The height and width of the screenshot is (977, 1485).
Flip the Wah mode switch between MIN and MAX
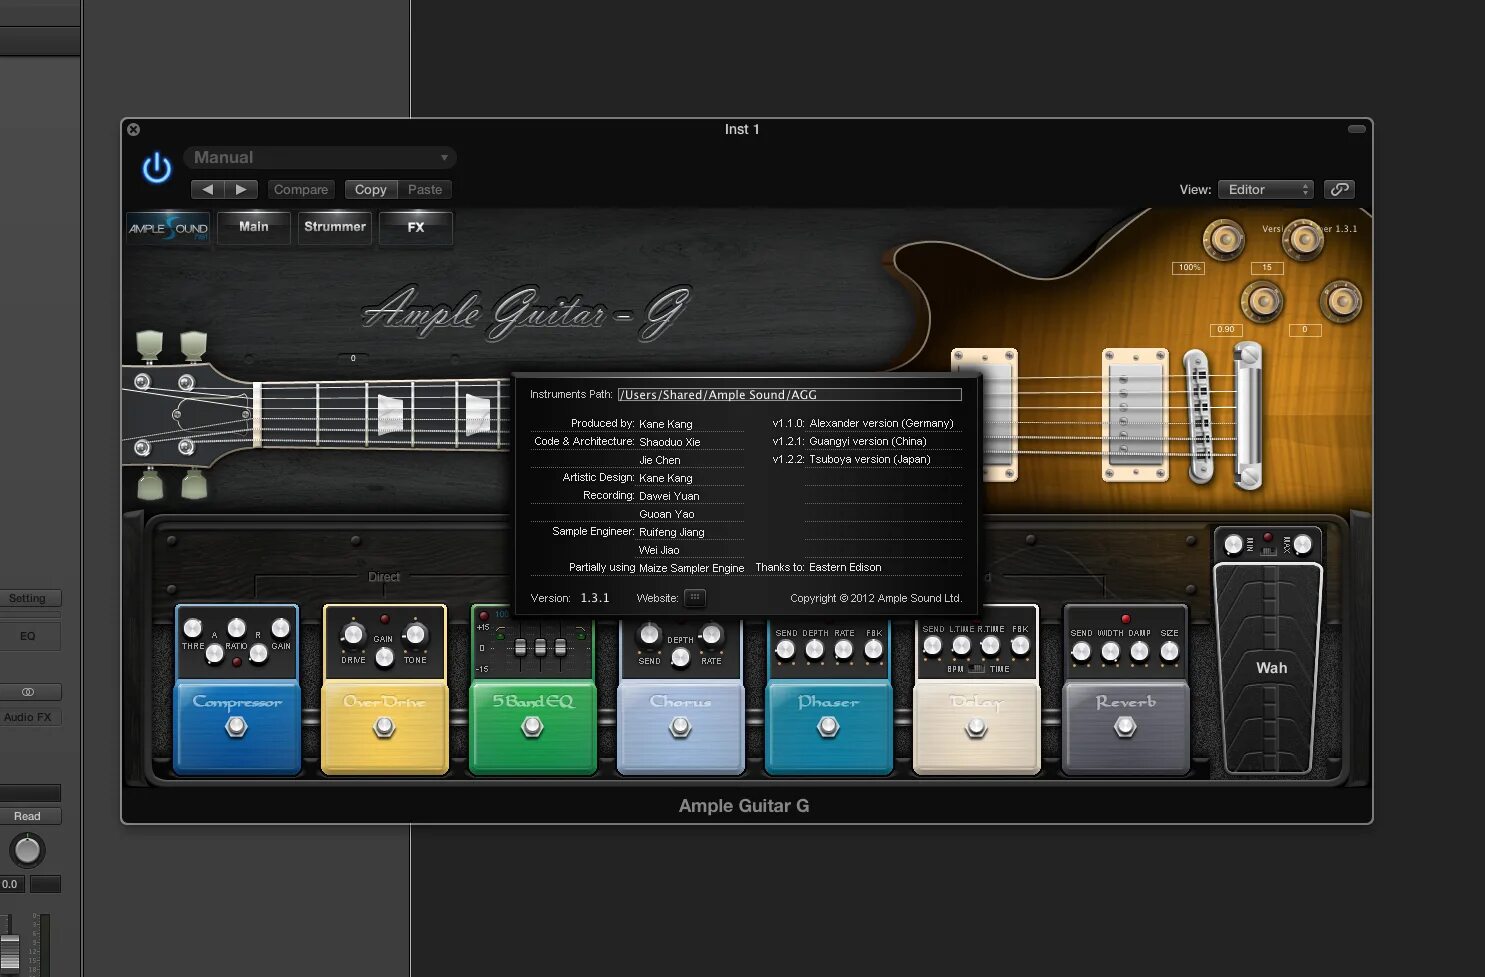[x=1268, y=550]
